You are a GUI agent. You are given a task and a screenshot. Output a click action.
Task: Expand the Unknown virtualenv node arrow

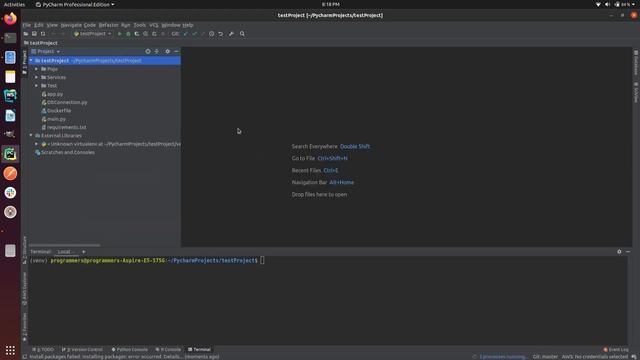point(37,144)
